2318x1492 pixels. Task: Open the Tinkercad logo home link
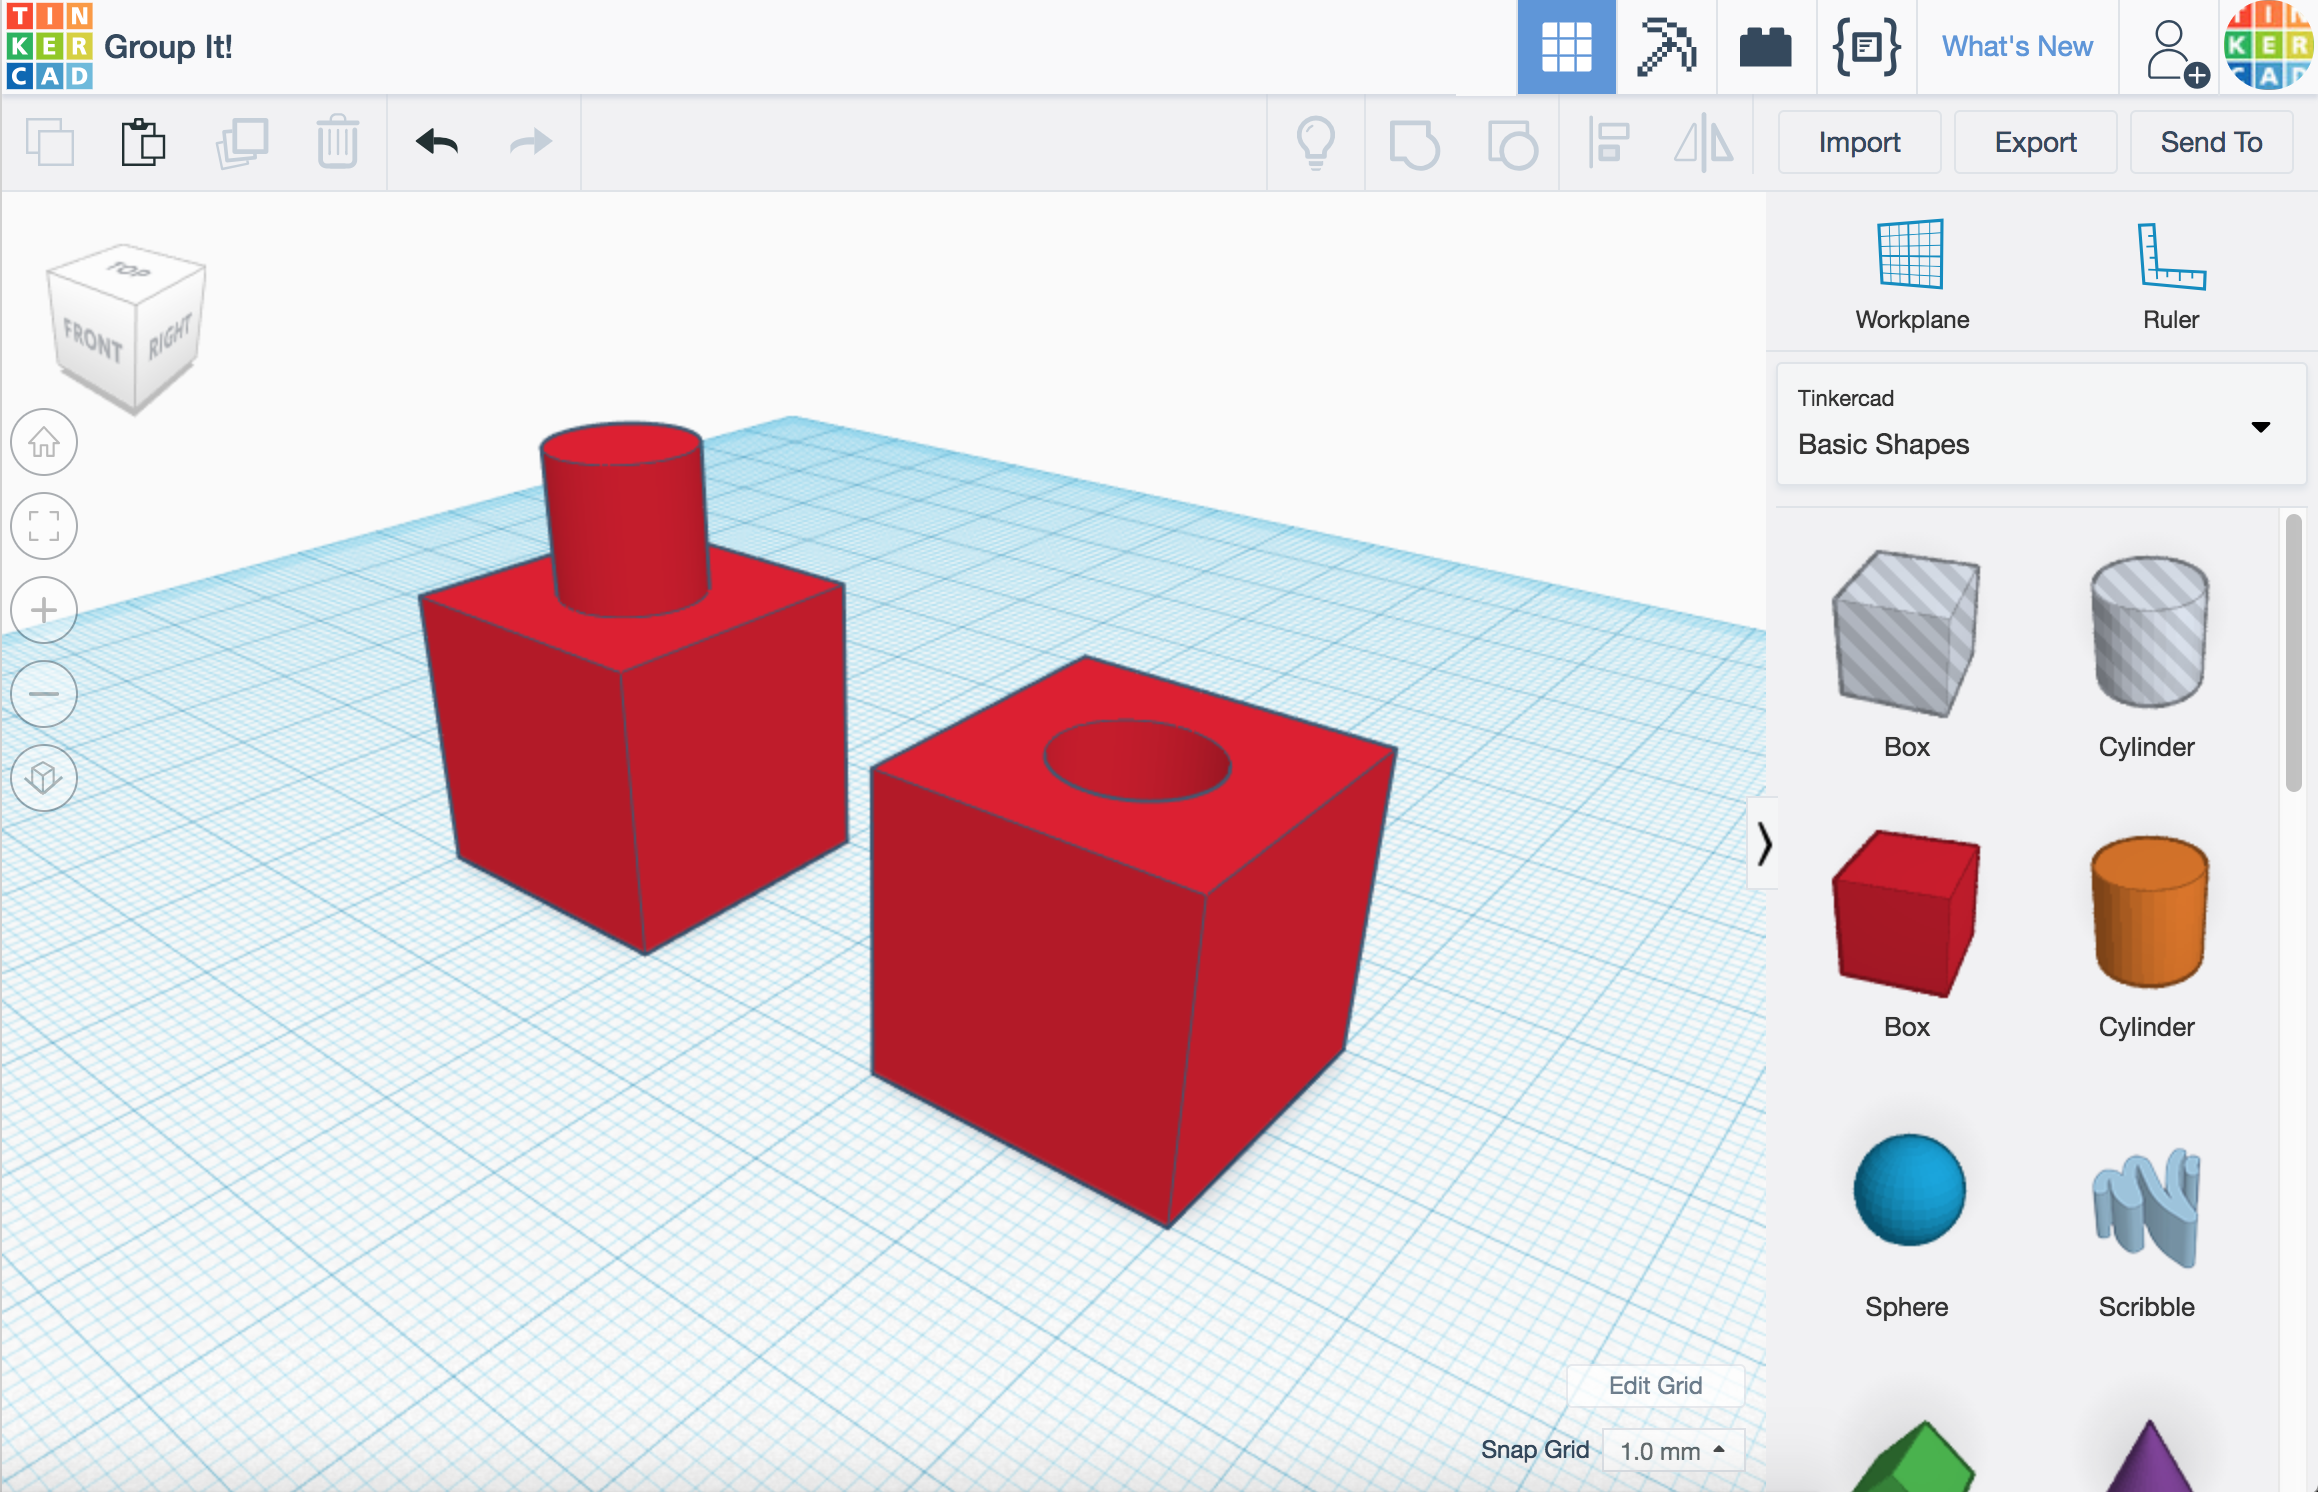[49, 46]
